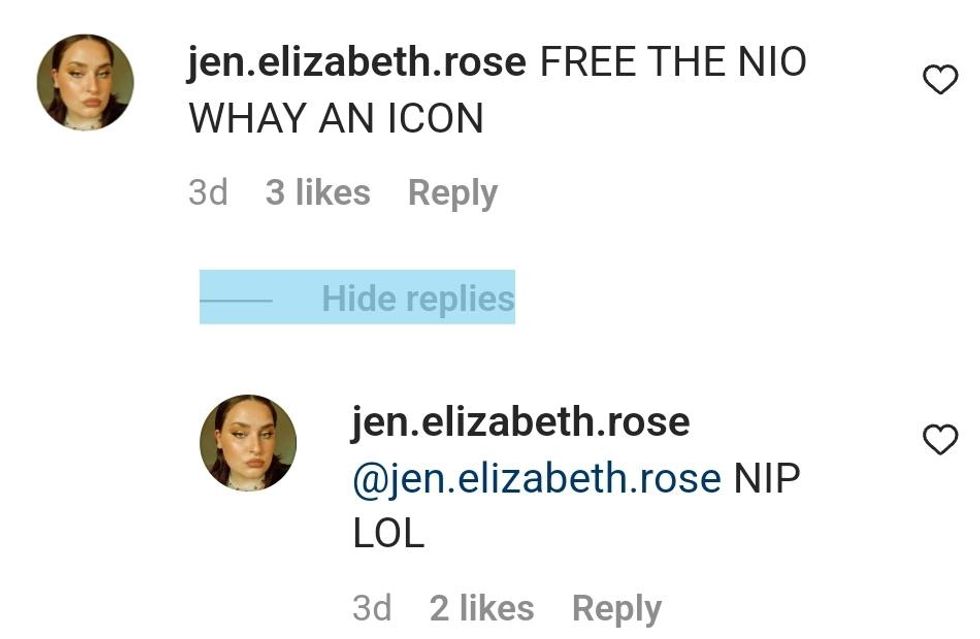Tap the 'LOL' text in the reply

(388, 535)
